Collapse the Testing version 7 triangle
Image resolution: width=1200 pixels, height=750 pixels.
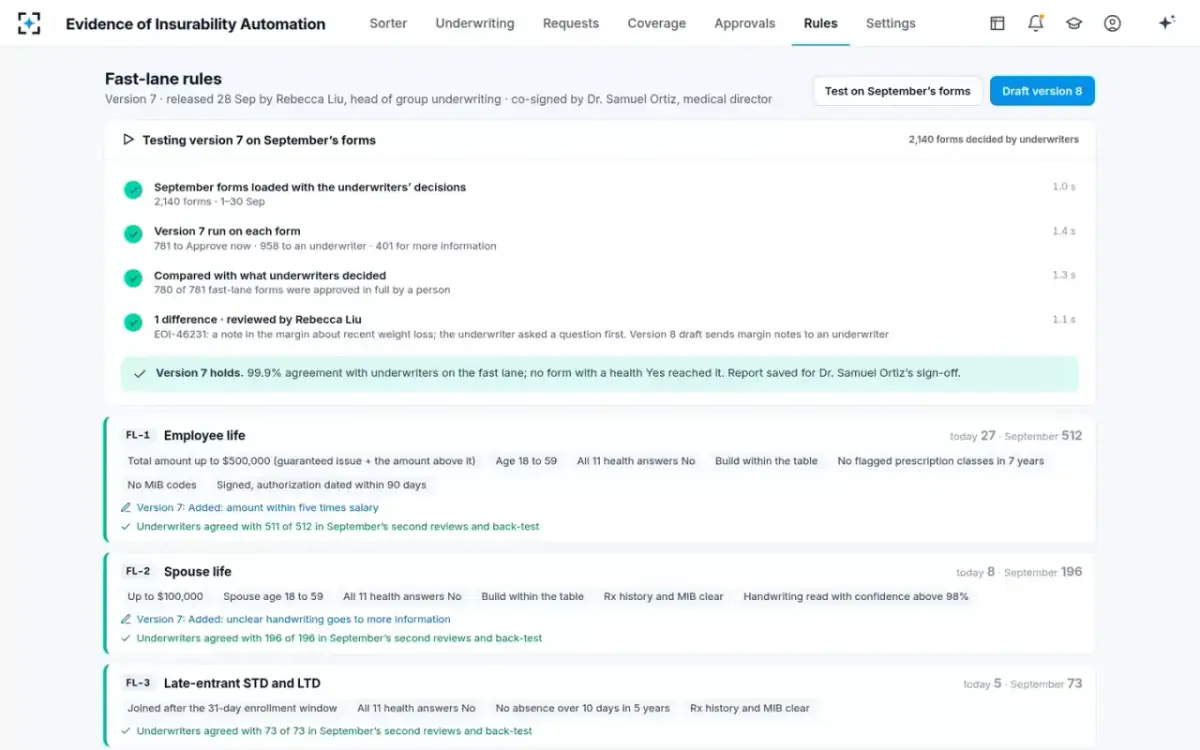(x=128, y=140)
